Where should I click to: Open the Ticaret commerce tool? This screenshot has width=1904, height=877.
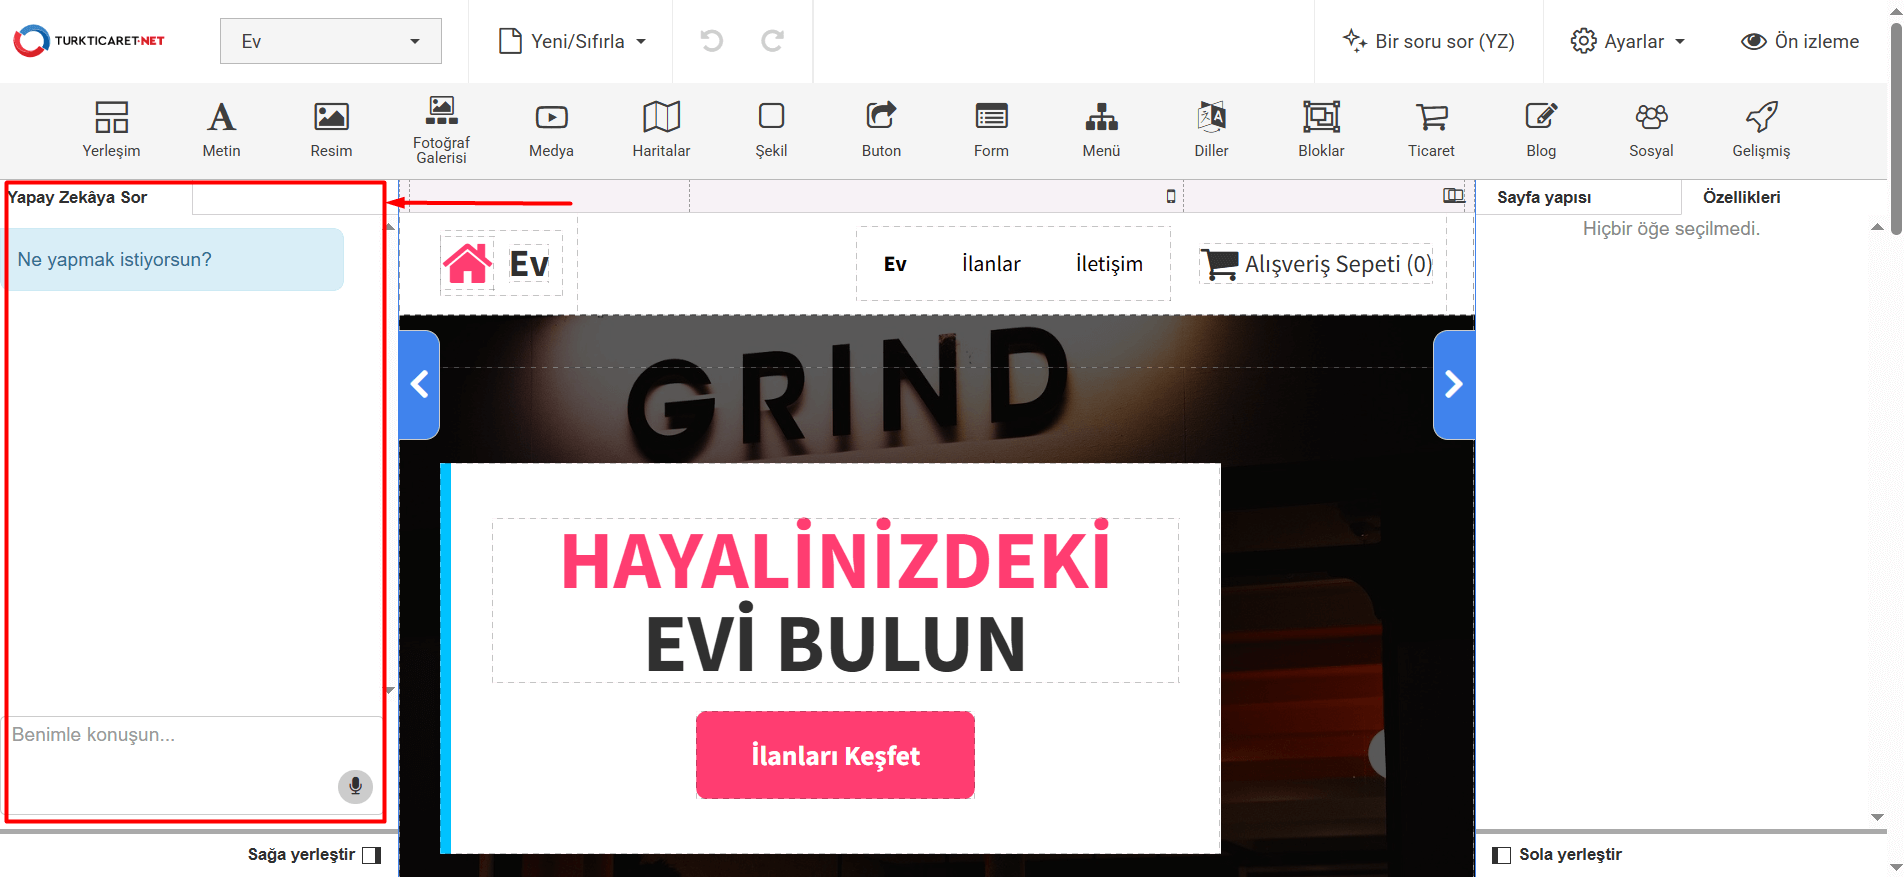pos(1431,129)
